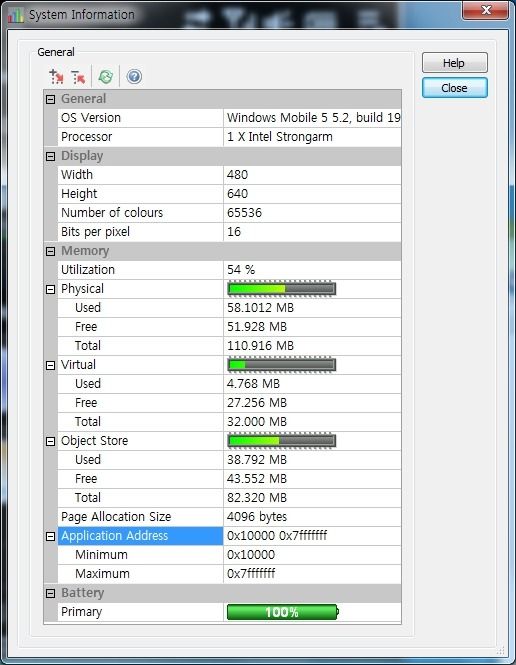Click the System Information title bar icon

coord(16,15)
